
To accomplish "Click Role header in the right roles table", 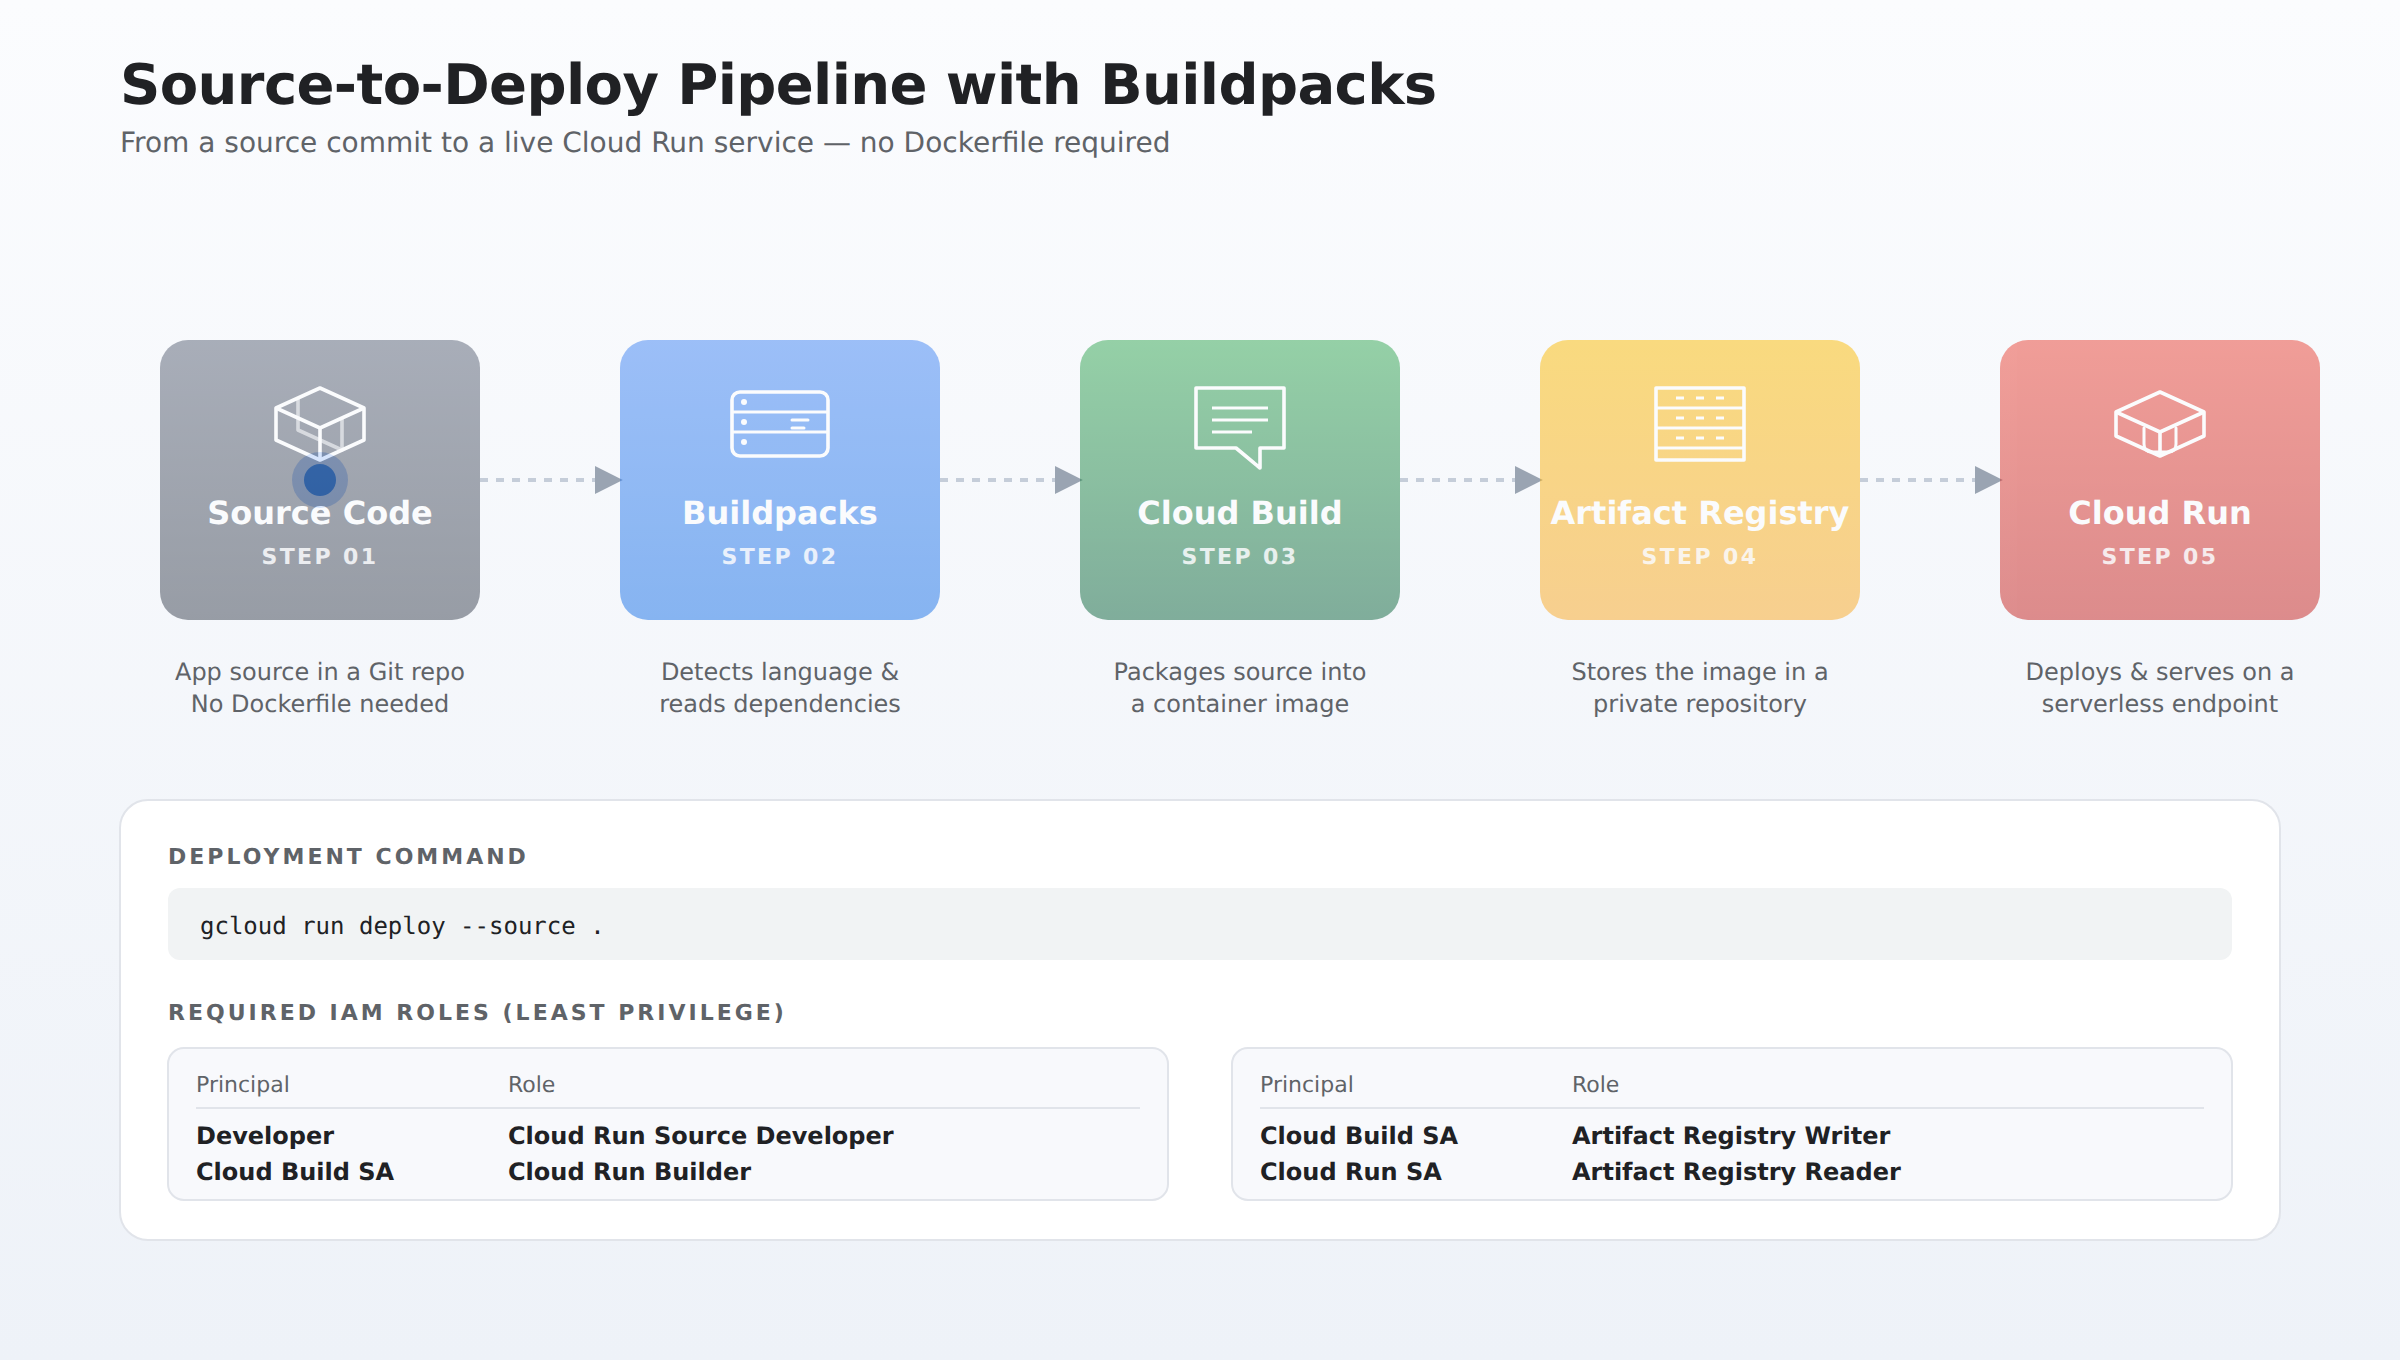I will (x=1595, y=1085).
